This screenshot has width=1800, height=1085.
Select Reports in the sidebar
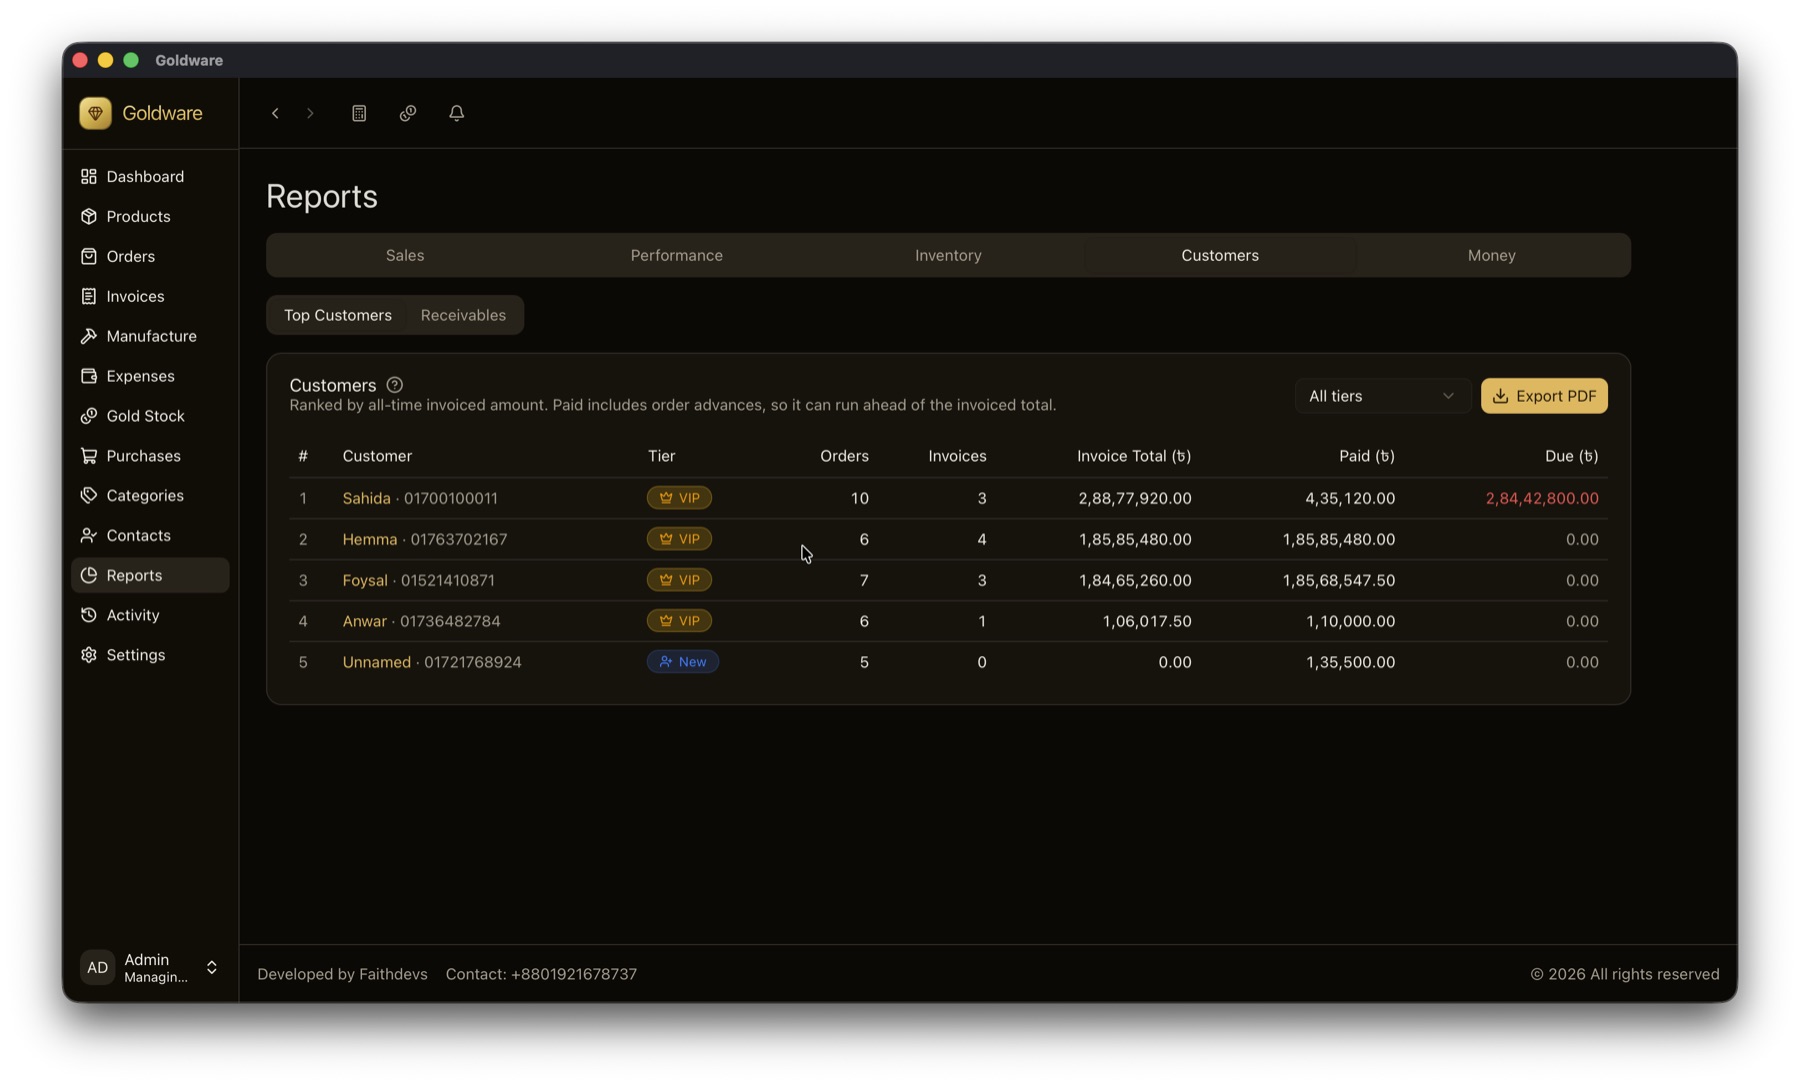click(x=150, y=575)
